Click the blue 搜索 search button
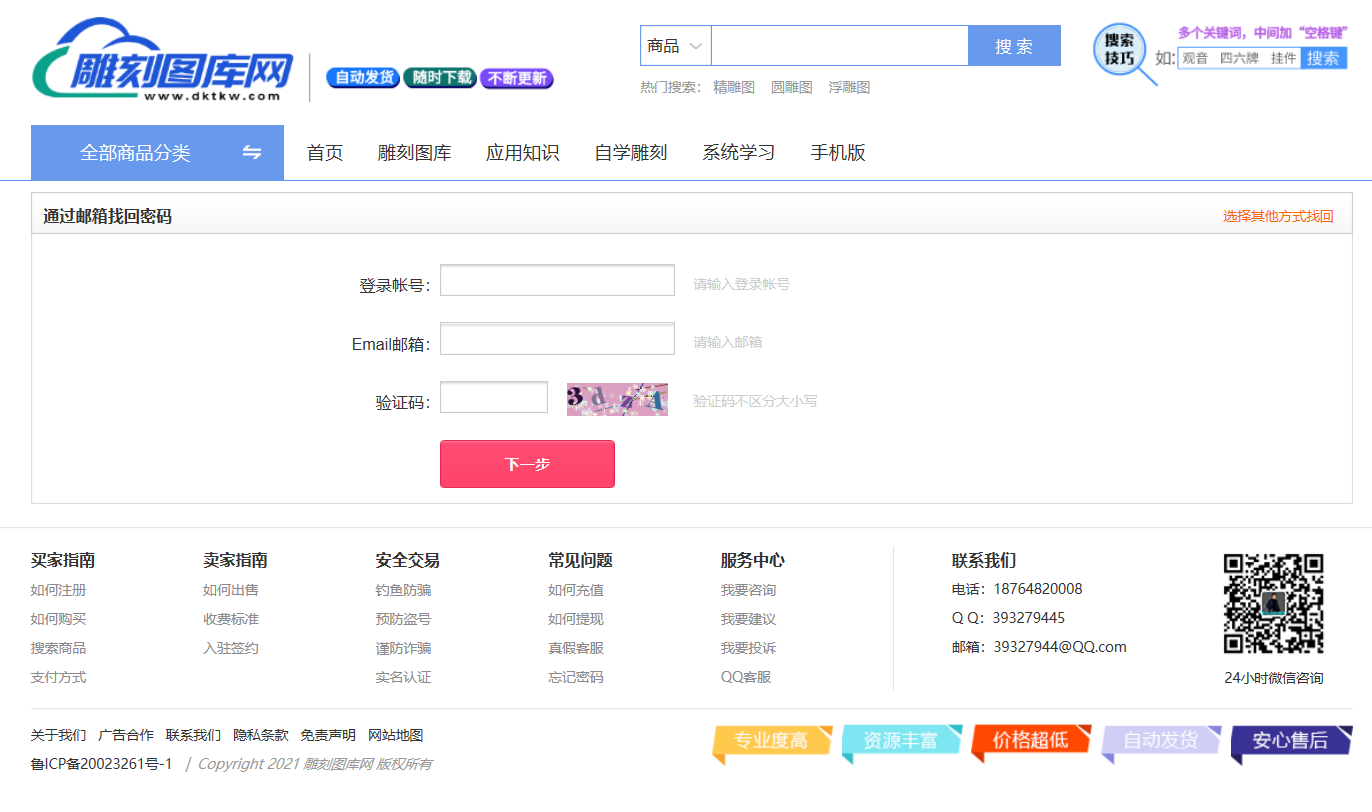Screen dimensions: 1372x812 point(1014,46)
